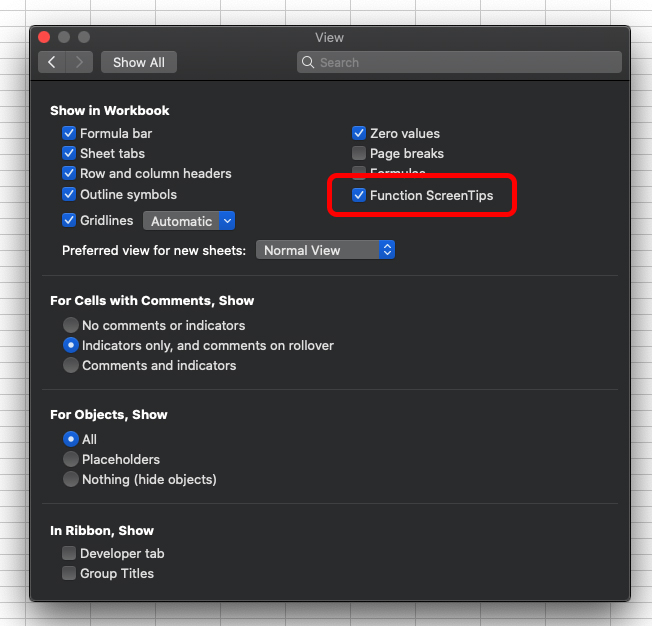
Task: Select Comments and indicators option
Action: point(71,365)
